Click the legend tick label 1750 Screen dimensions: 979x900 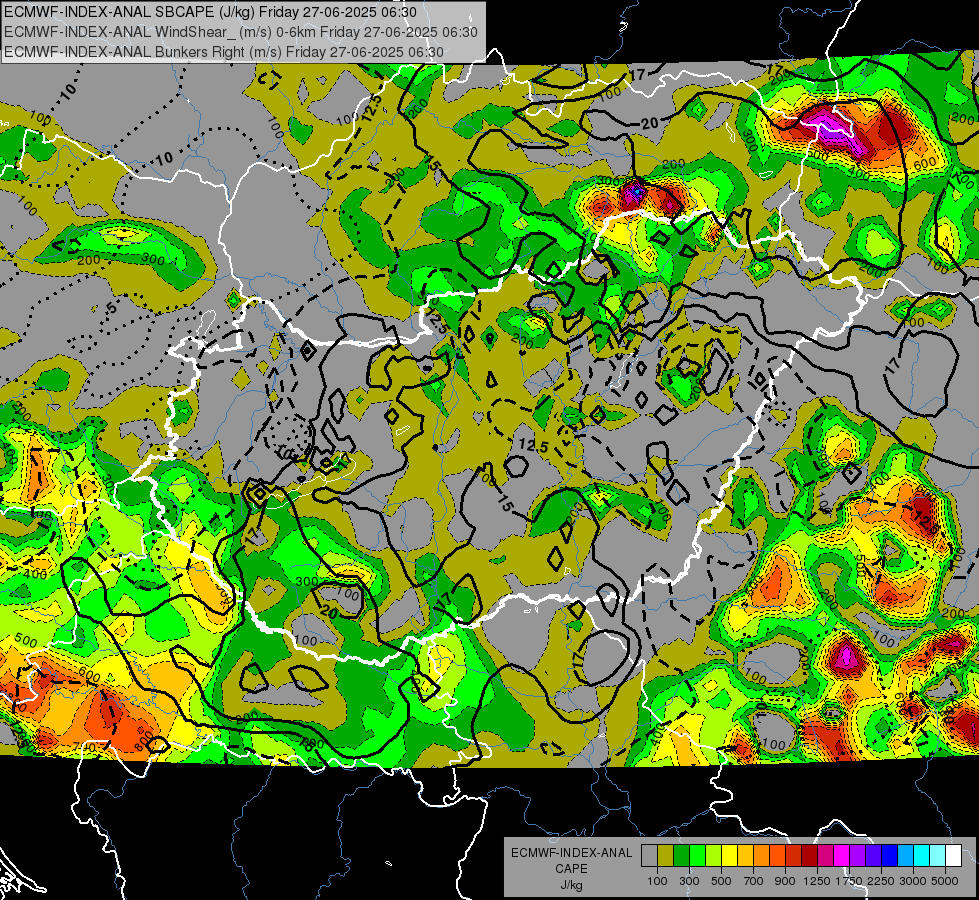tap(849, 881)
